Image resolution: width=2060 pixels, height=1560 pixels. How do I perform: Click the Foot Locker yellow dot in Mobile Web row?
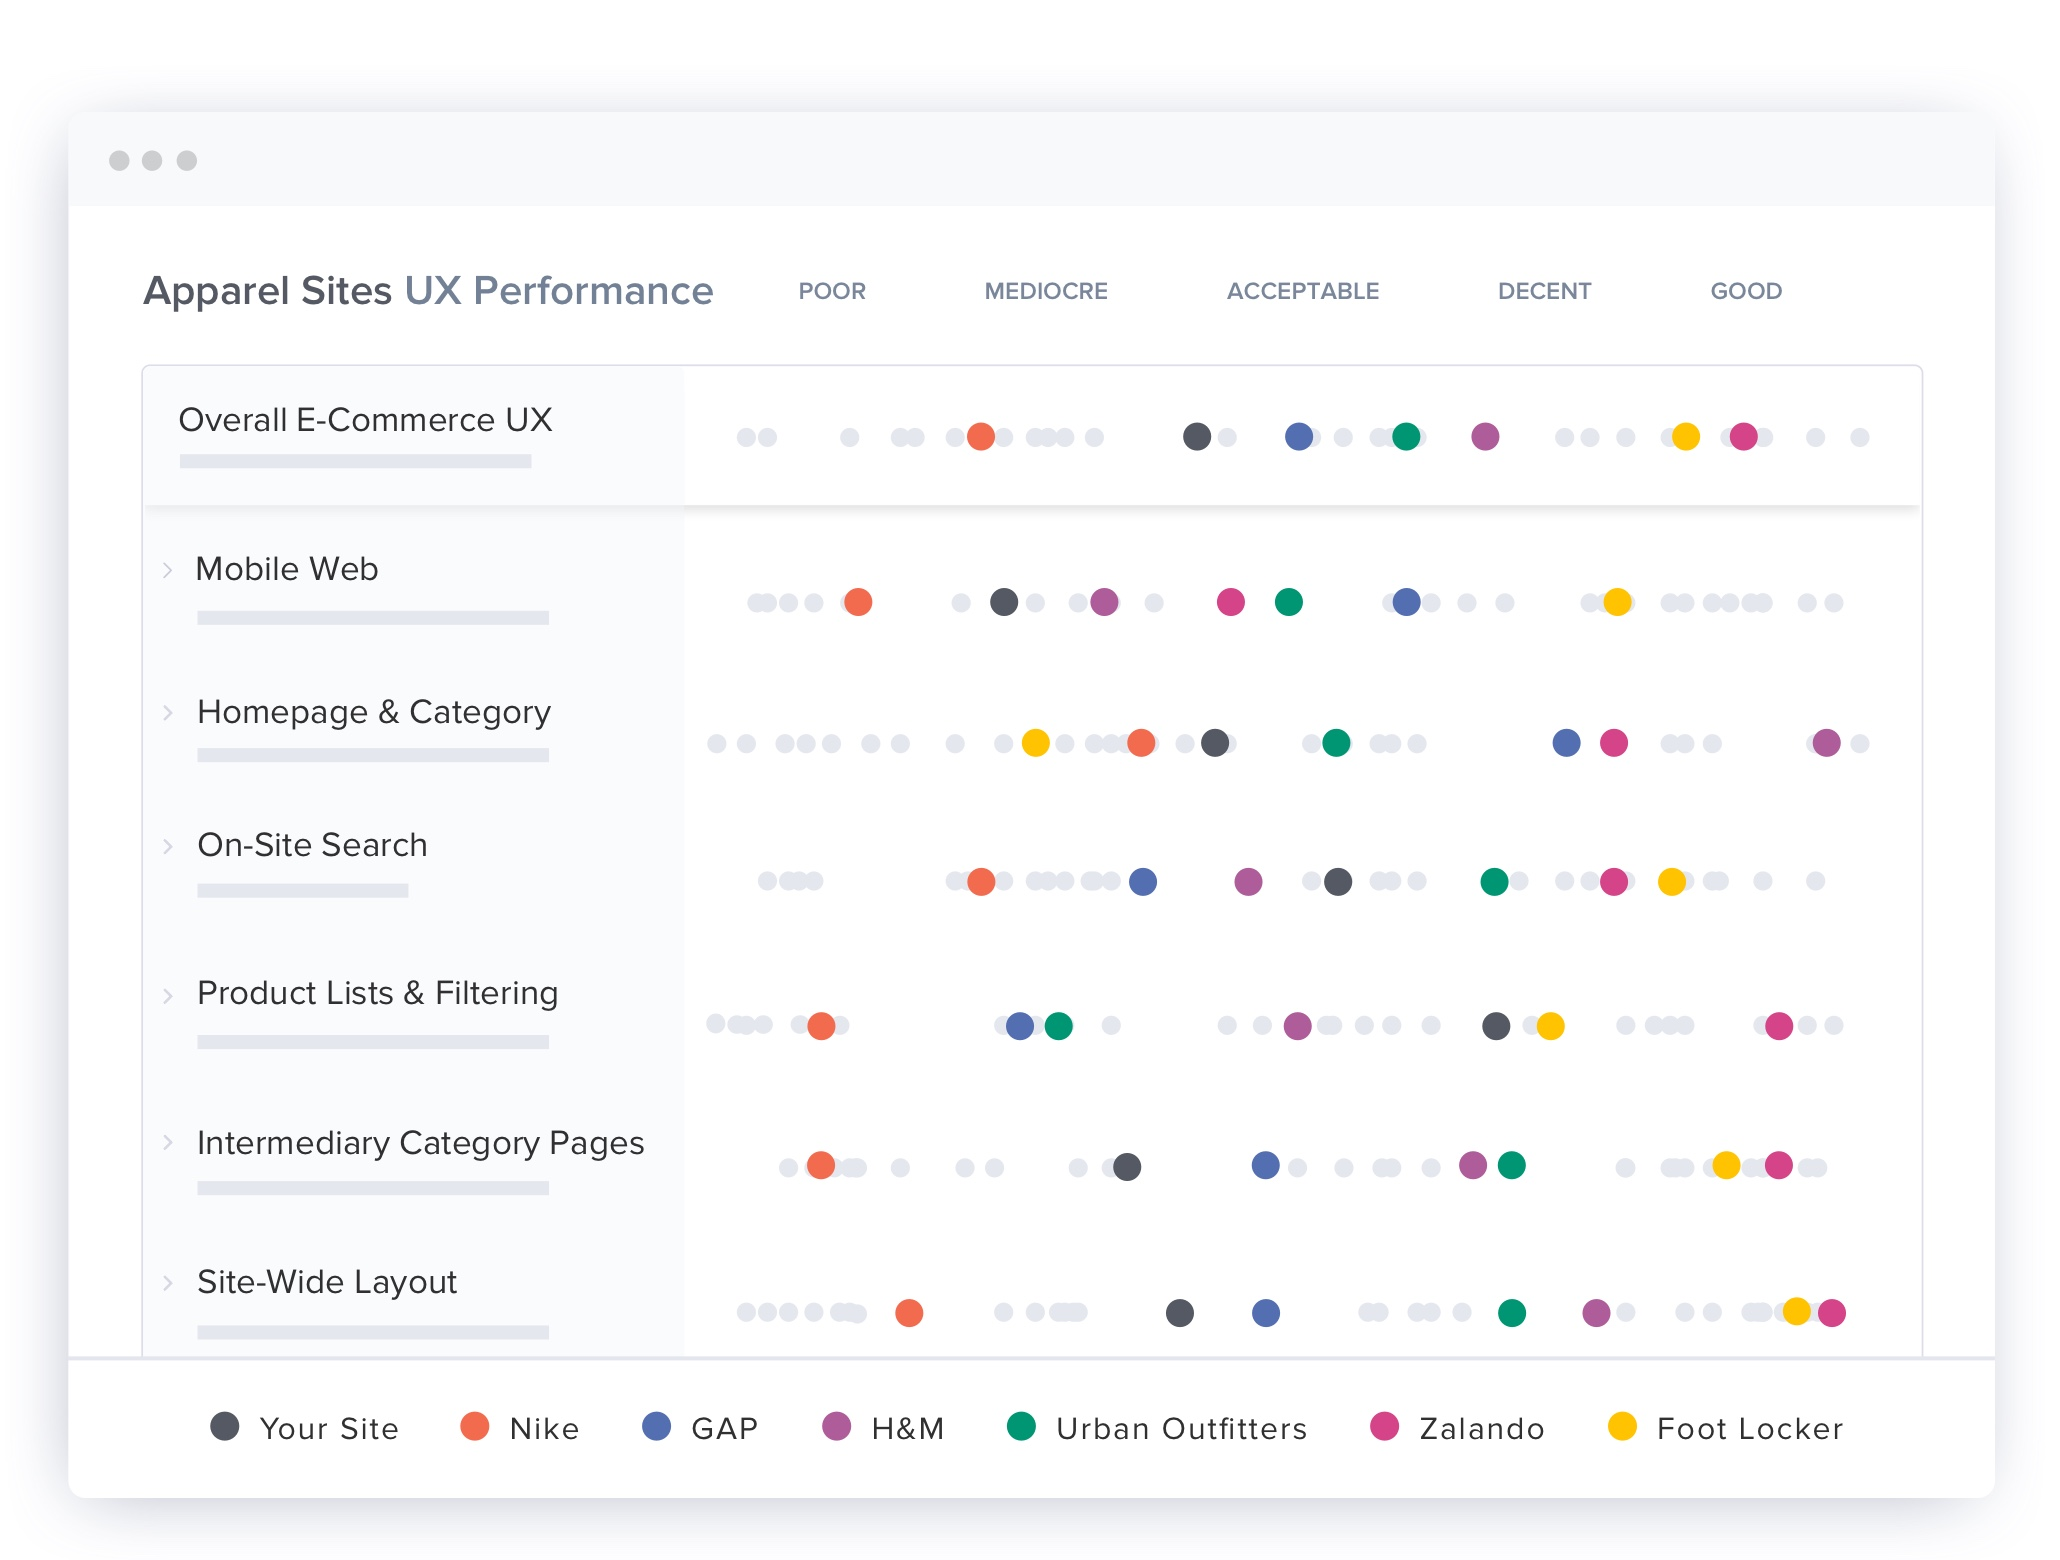coord(1617,602)
